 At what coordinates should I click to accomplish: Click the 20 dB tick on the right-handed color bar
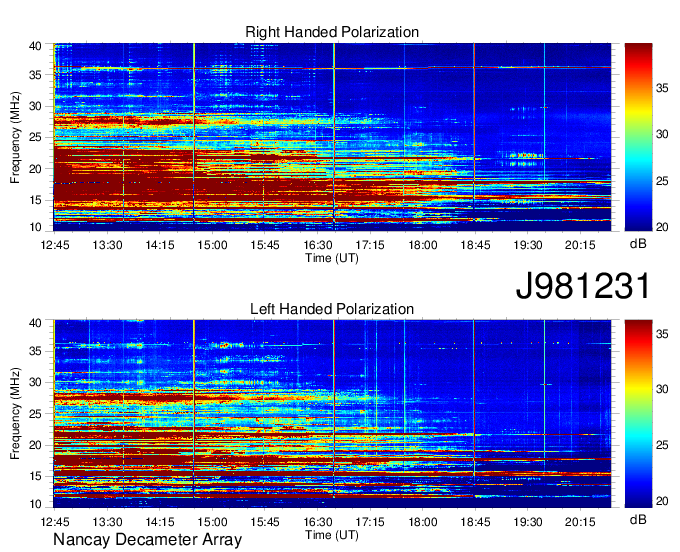662,227
